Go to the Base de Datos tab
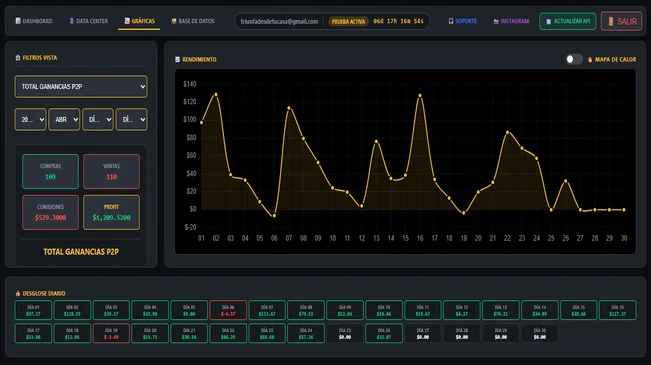This screenshot has height=365, width=651. point(193,21)
